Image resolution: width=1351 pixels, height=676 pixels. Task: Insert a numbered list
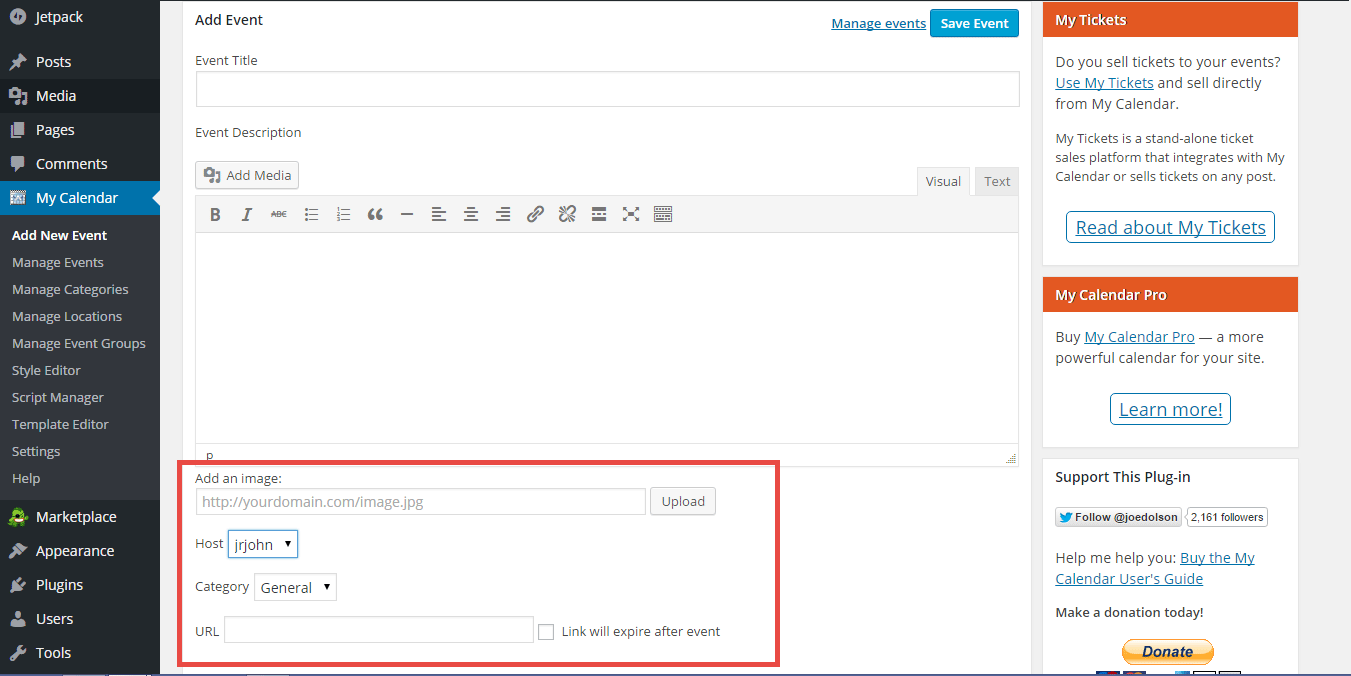click(x=343, y=214)
